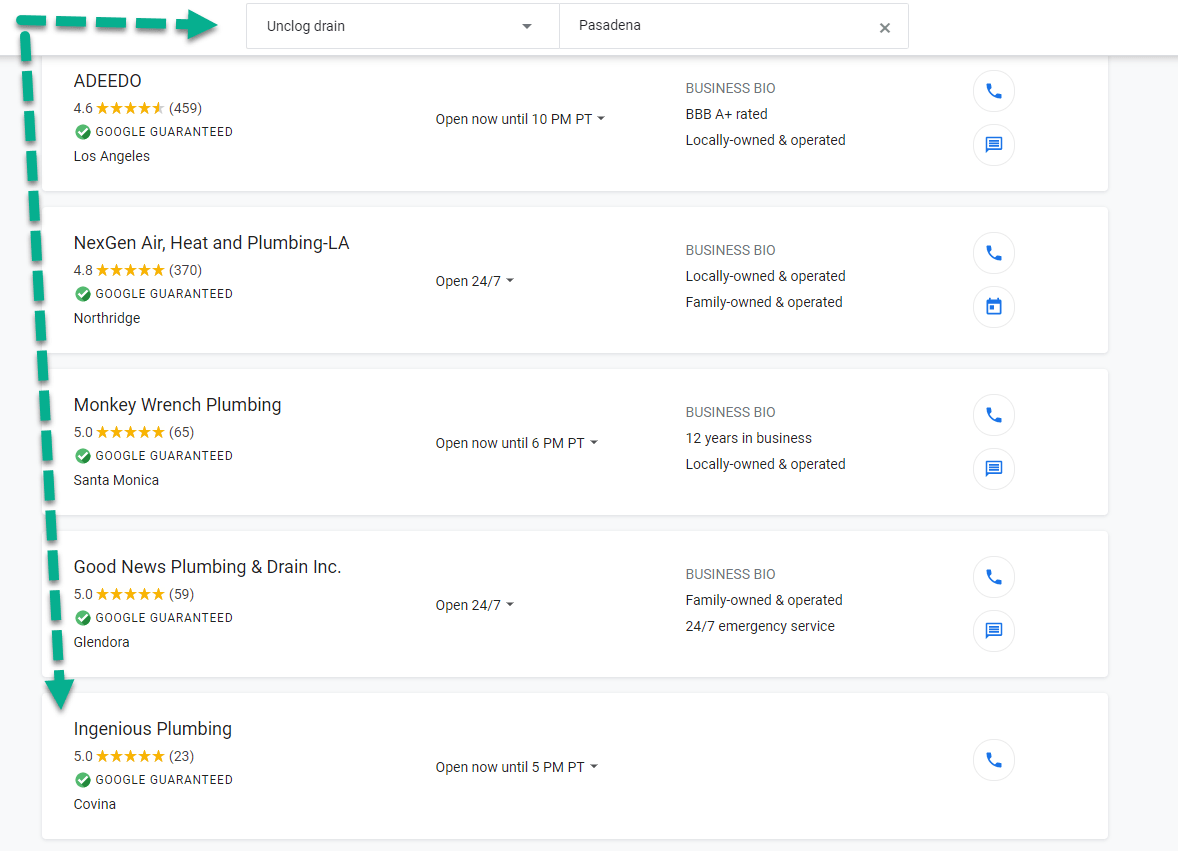
Task: Click ADEEDO Google Guaranteed checkmark badge
Action: click(x=83, y=132)
